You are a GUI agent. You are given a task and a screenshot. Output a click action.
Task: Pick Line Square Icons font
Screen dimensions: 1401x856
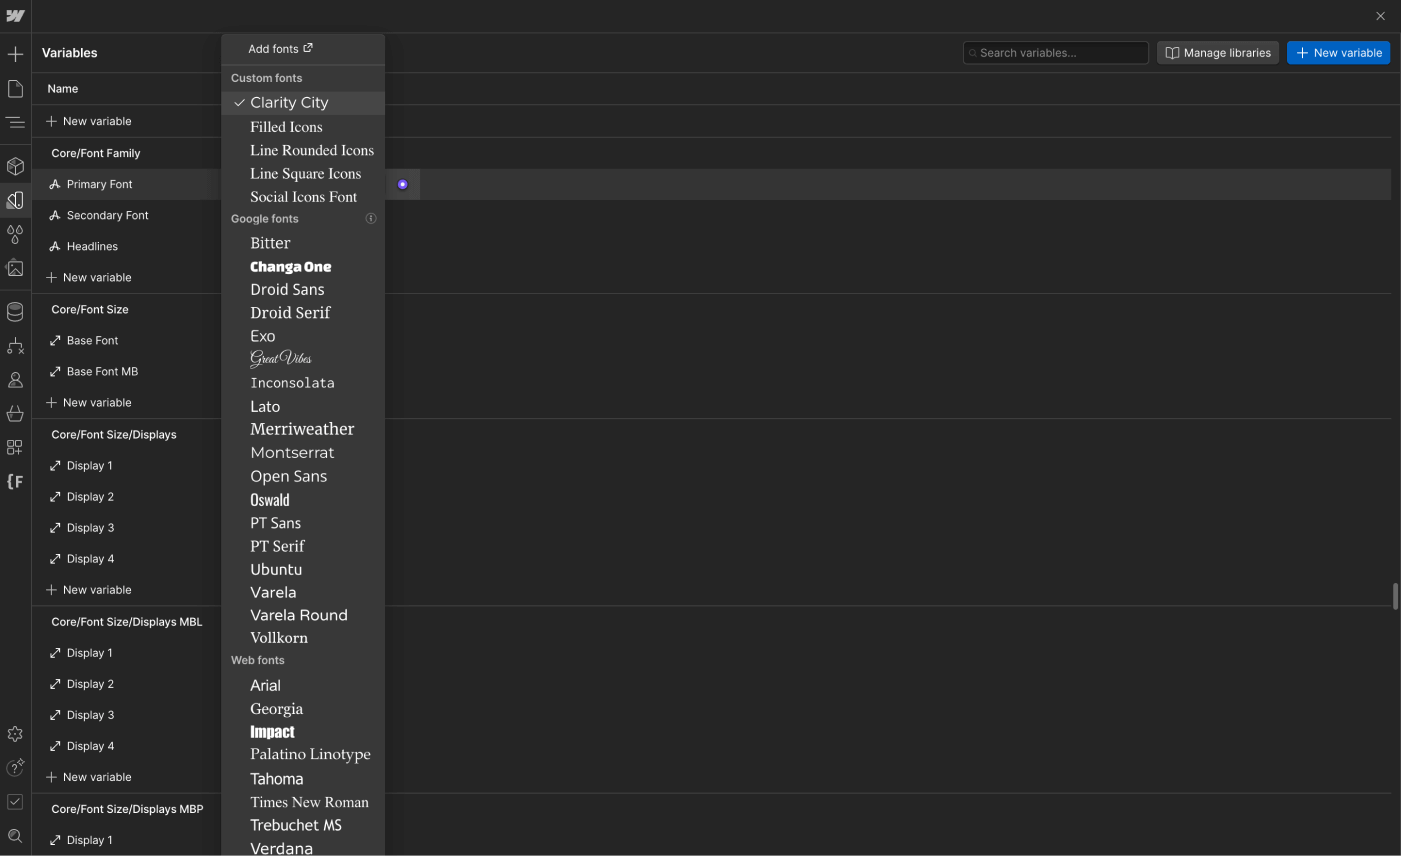[x=303, y=174]
